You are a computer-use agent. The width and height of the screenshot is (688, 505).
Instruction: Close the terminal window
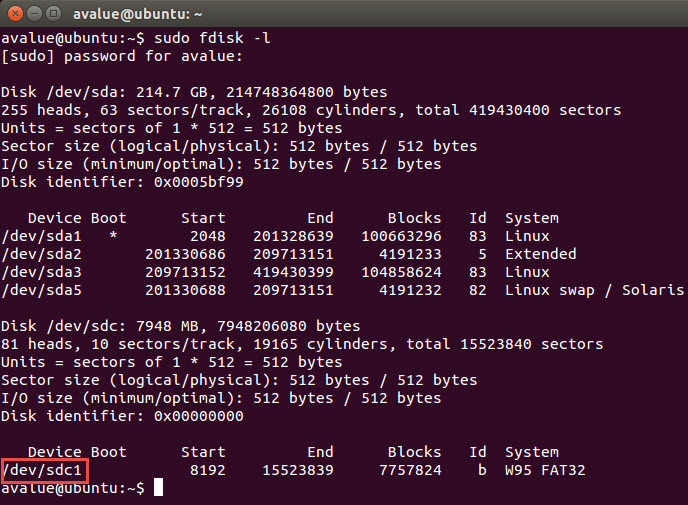14,13
